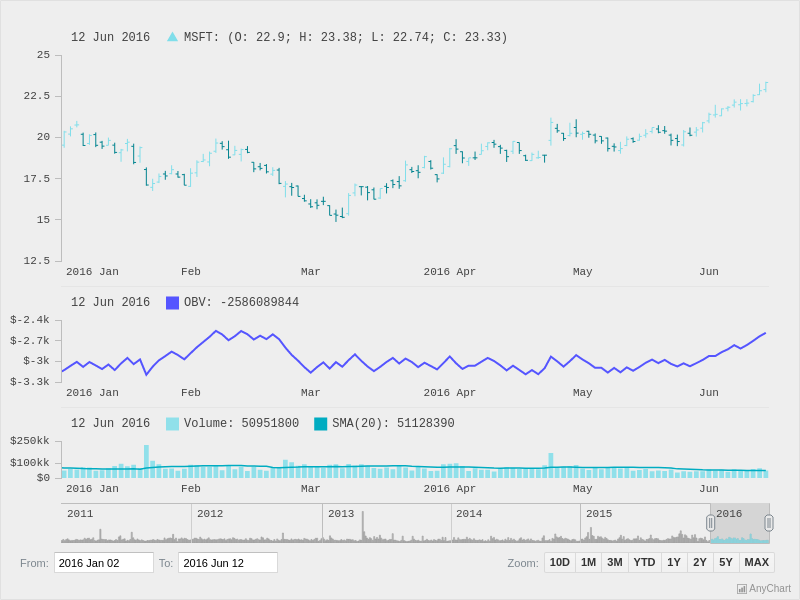Click the right scroller range handle

[769, 523]
